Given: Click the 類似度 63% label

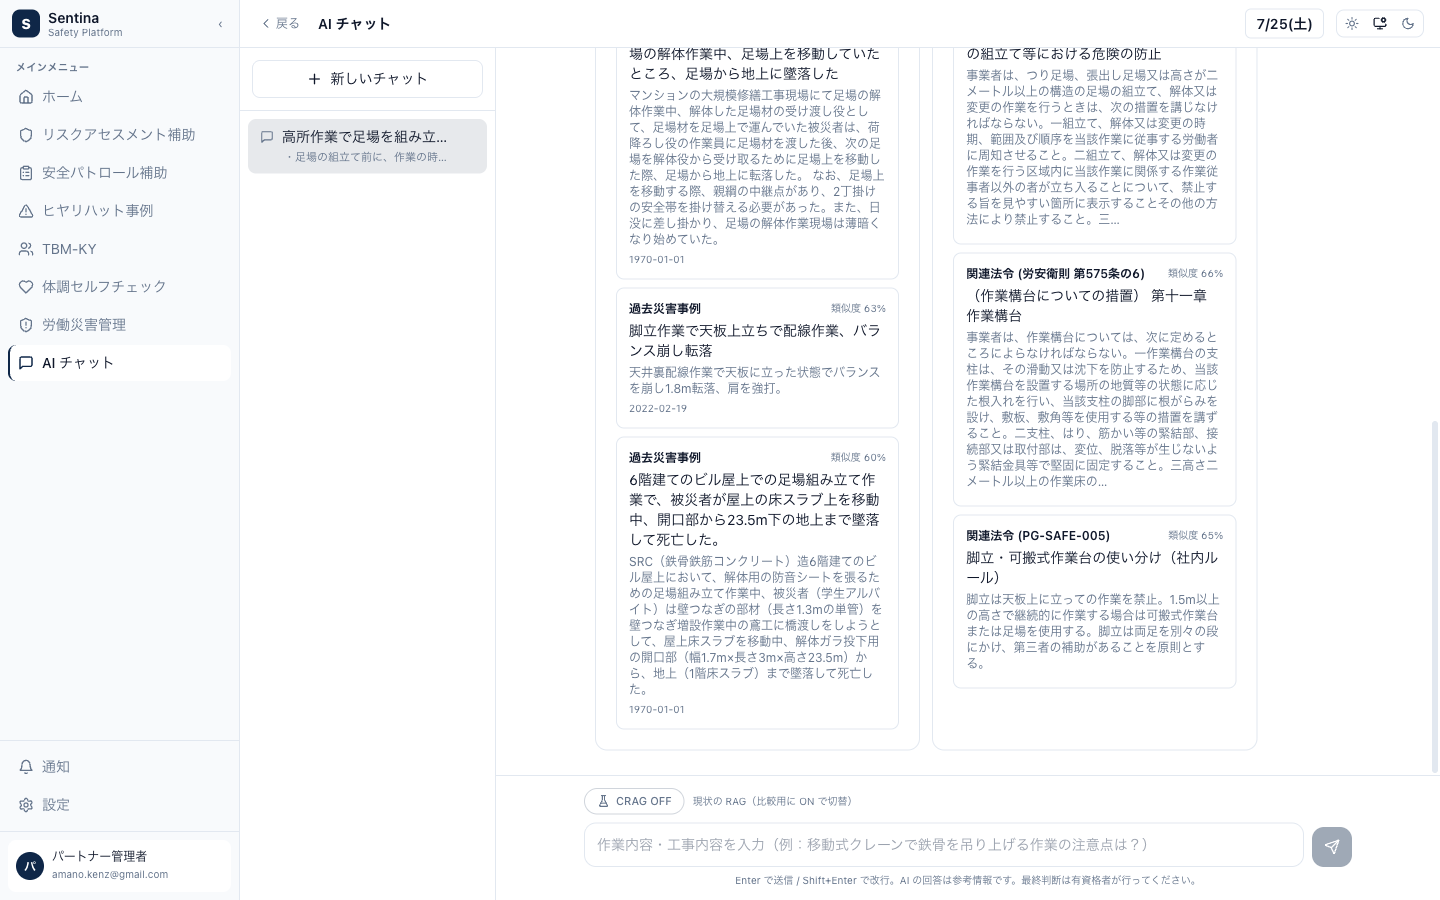Looking at the screenshot, I should (858, 309).
